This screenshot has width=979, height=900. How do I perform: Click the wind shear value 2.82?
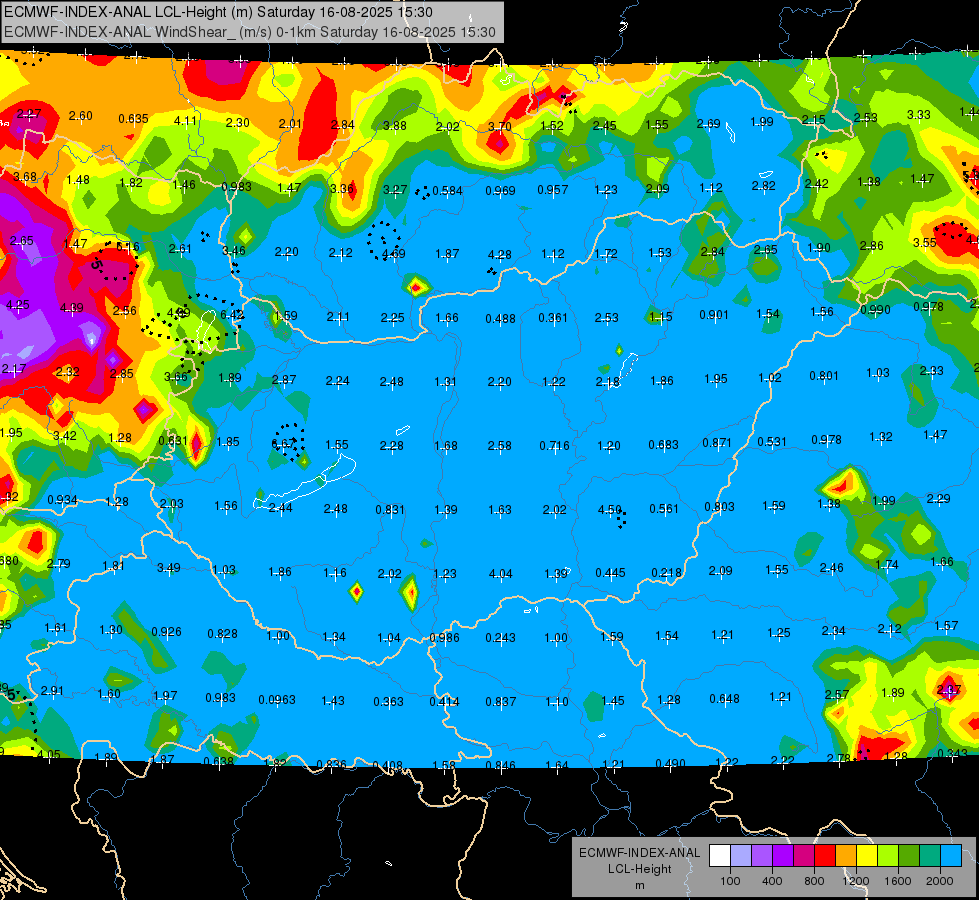[x=764, y=185]
